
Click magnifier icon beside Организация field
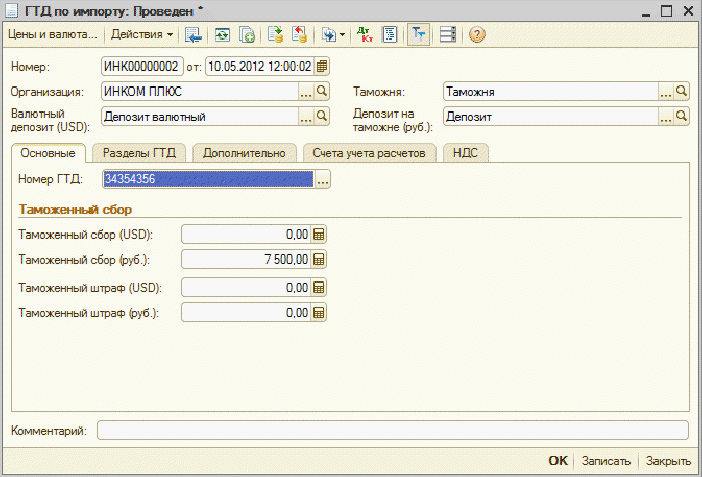pos(322,91)
